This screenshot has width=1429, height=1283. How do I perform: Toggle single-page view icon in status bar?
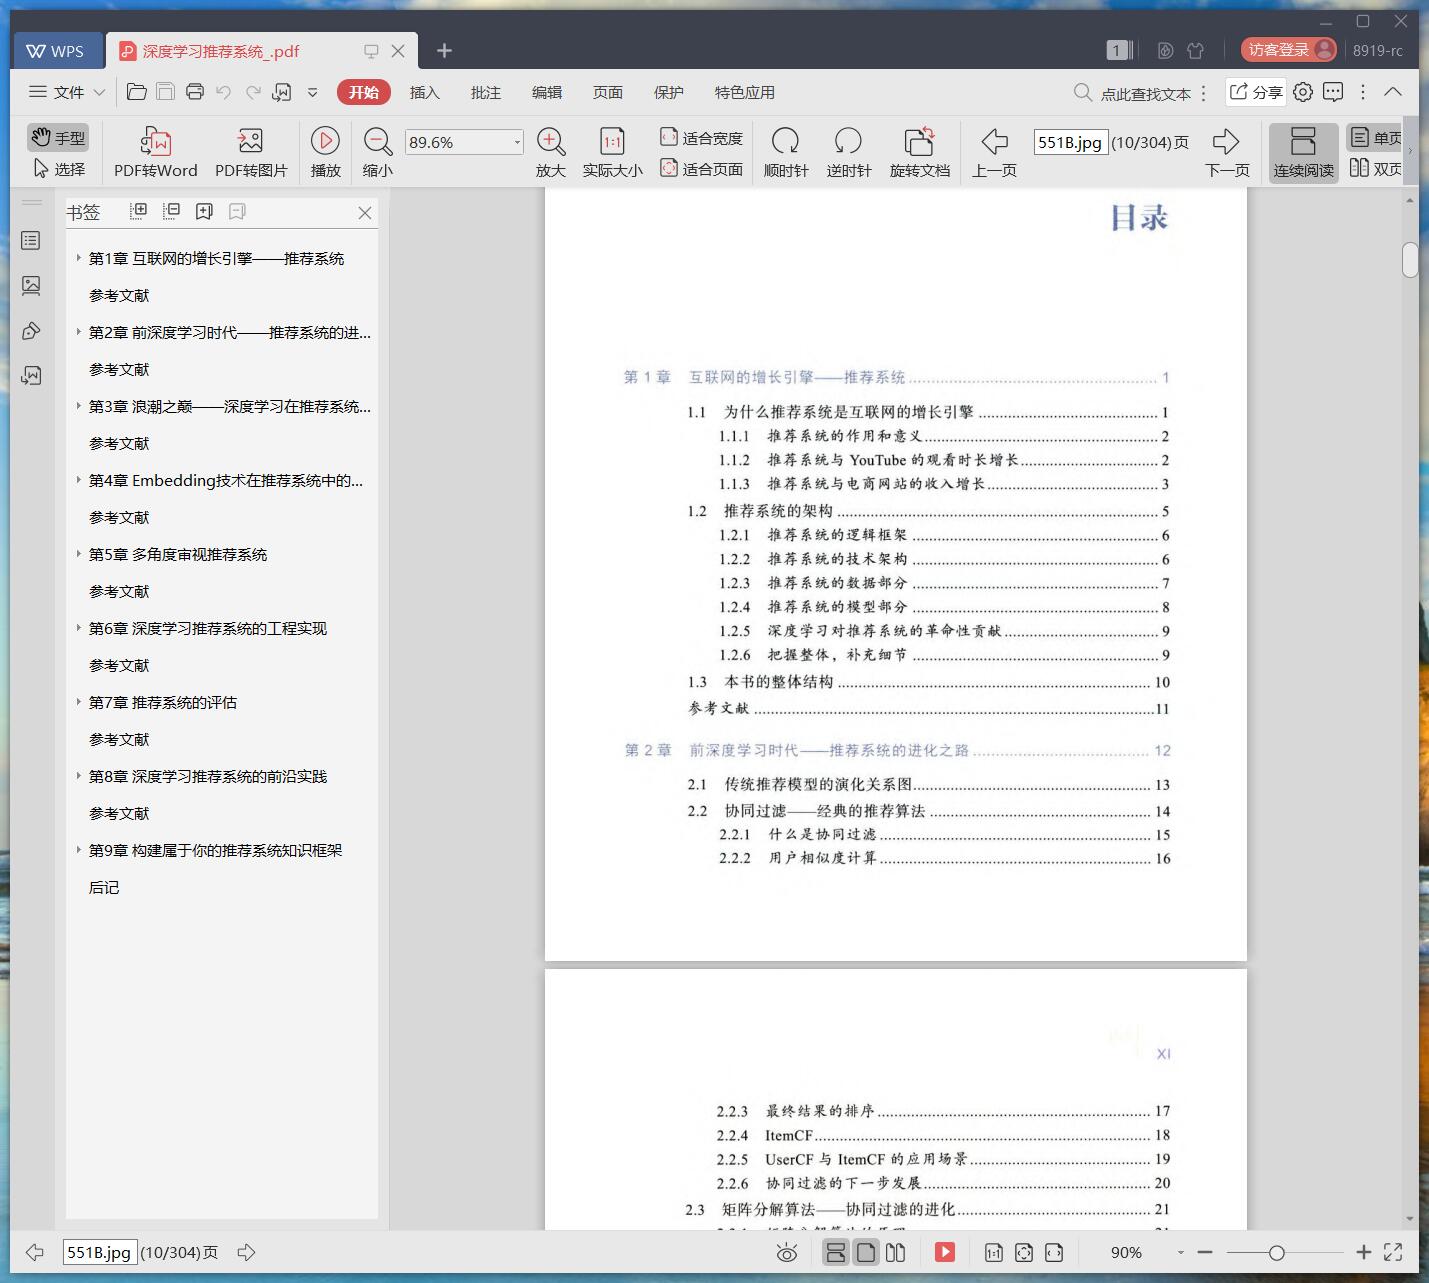click(866, 1252)
